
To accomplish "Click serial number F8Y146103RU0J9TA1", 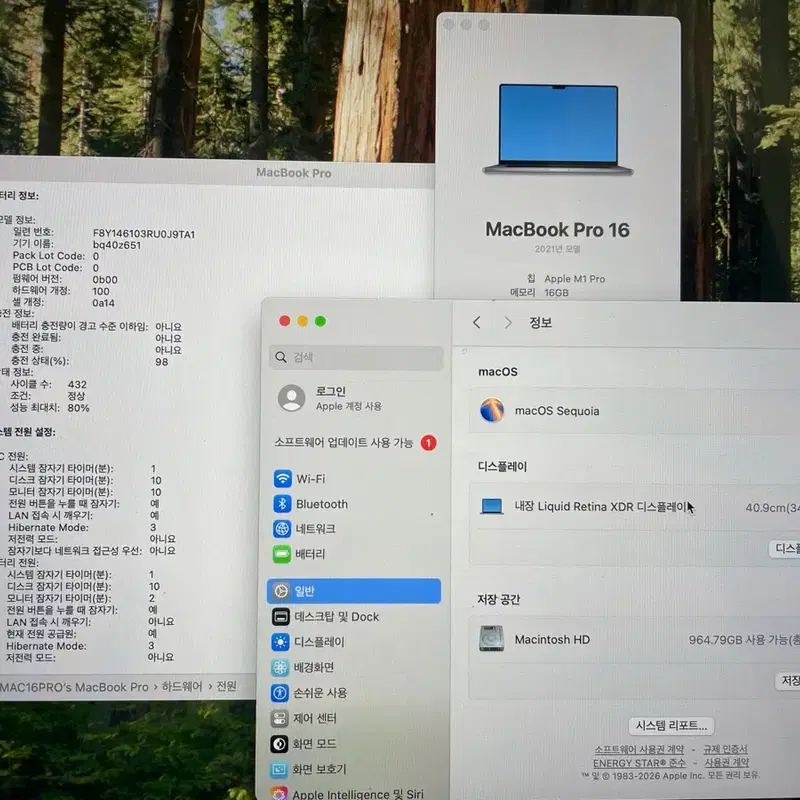I will coord(144,234).
